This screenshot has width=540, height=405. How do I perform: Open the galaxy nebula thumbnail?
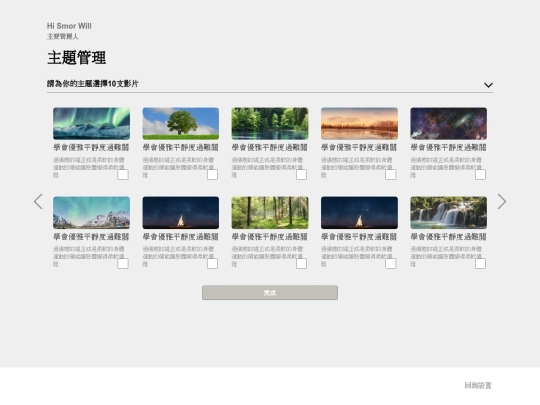tap(448, 124)
